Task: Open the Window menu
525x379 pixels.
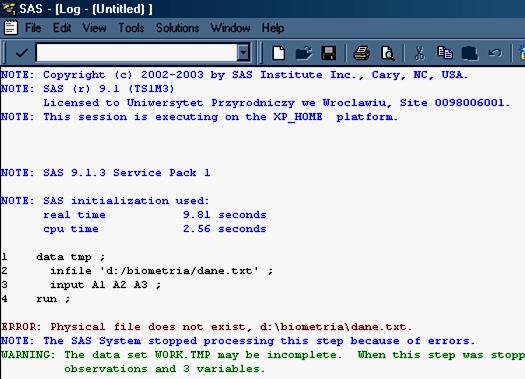Action: (x=230, y=28)
